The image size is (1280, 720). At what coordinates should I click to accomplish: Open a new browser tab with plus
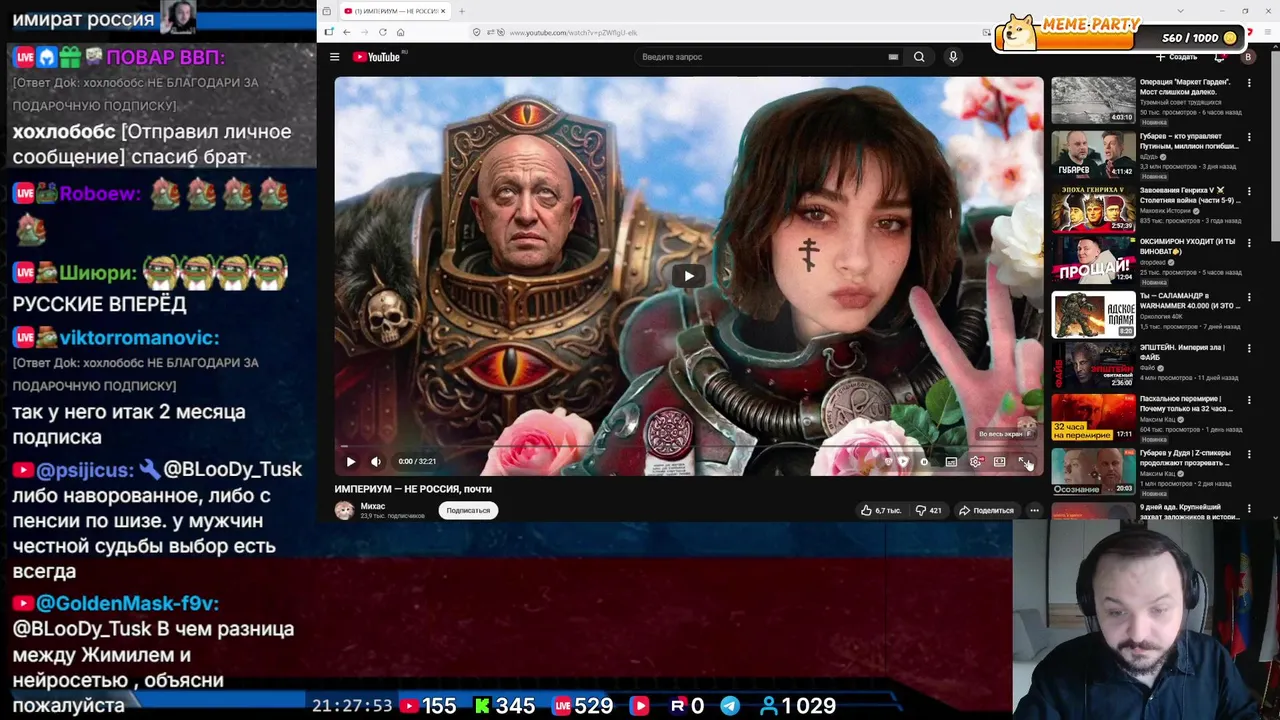[x=461, y=11]
